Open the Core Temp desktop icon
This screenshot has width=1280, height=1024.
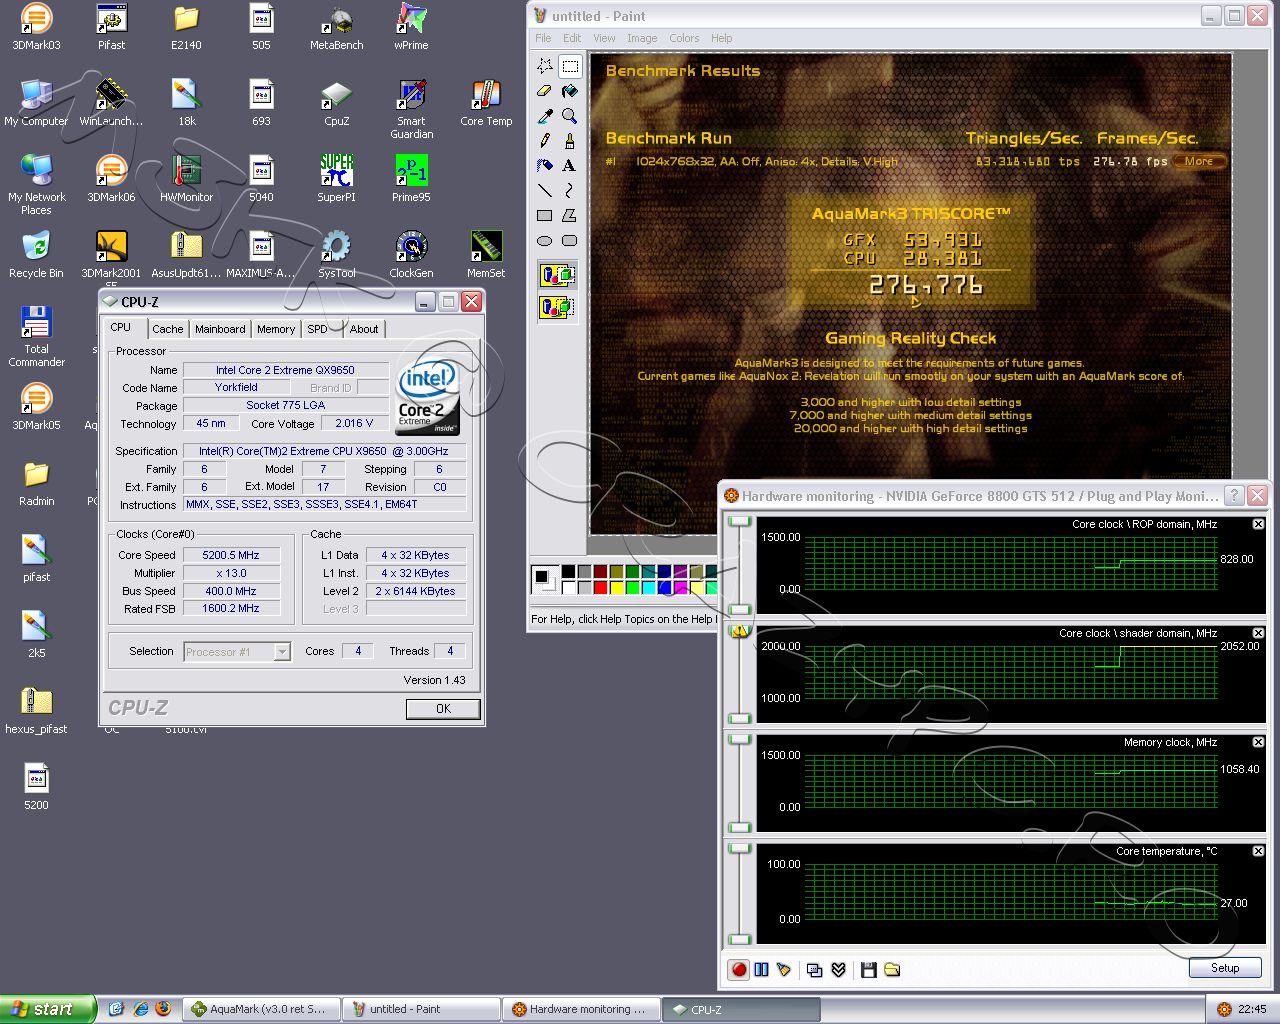click(486, 102)
